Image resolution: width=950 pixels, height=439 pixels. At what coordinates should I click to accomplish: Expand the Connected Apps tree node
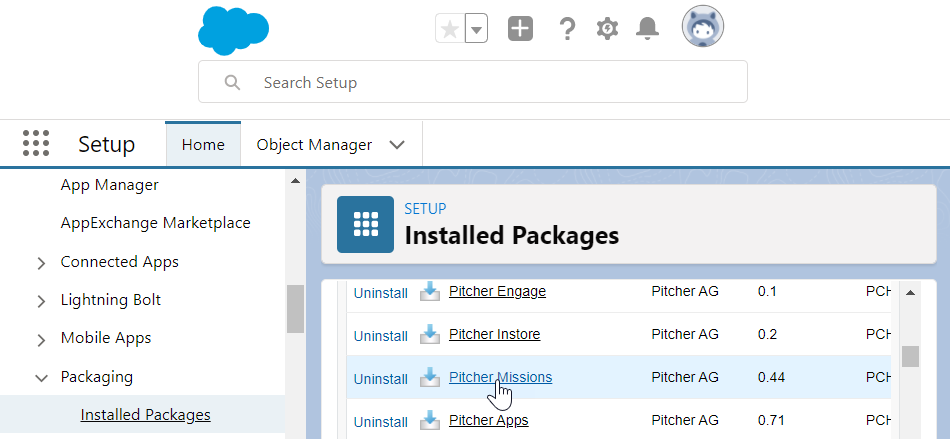(41, 263)
